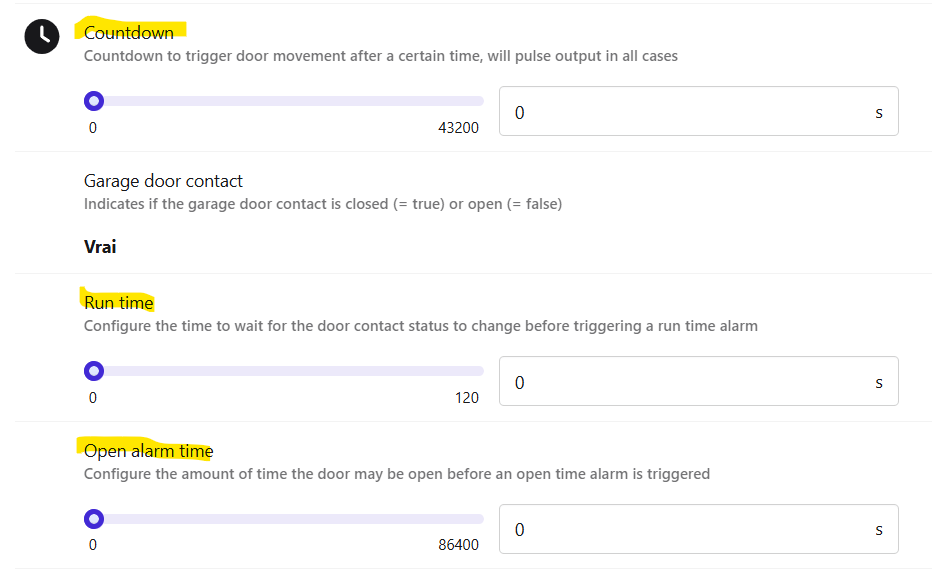The width and height of the screenshot is (932, 573).
Task: Click the highlighted Open alarm time heading
Action: (148, 451)
